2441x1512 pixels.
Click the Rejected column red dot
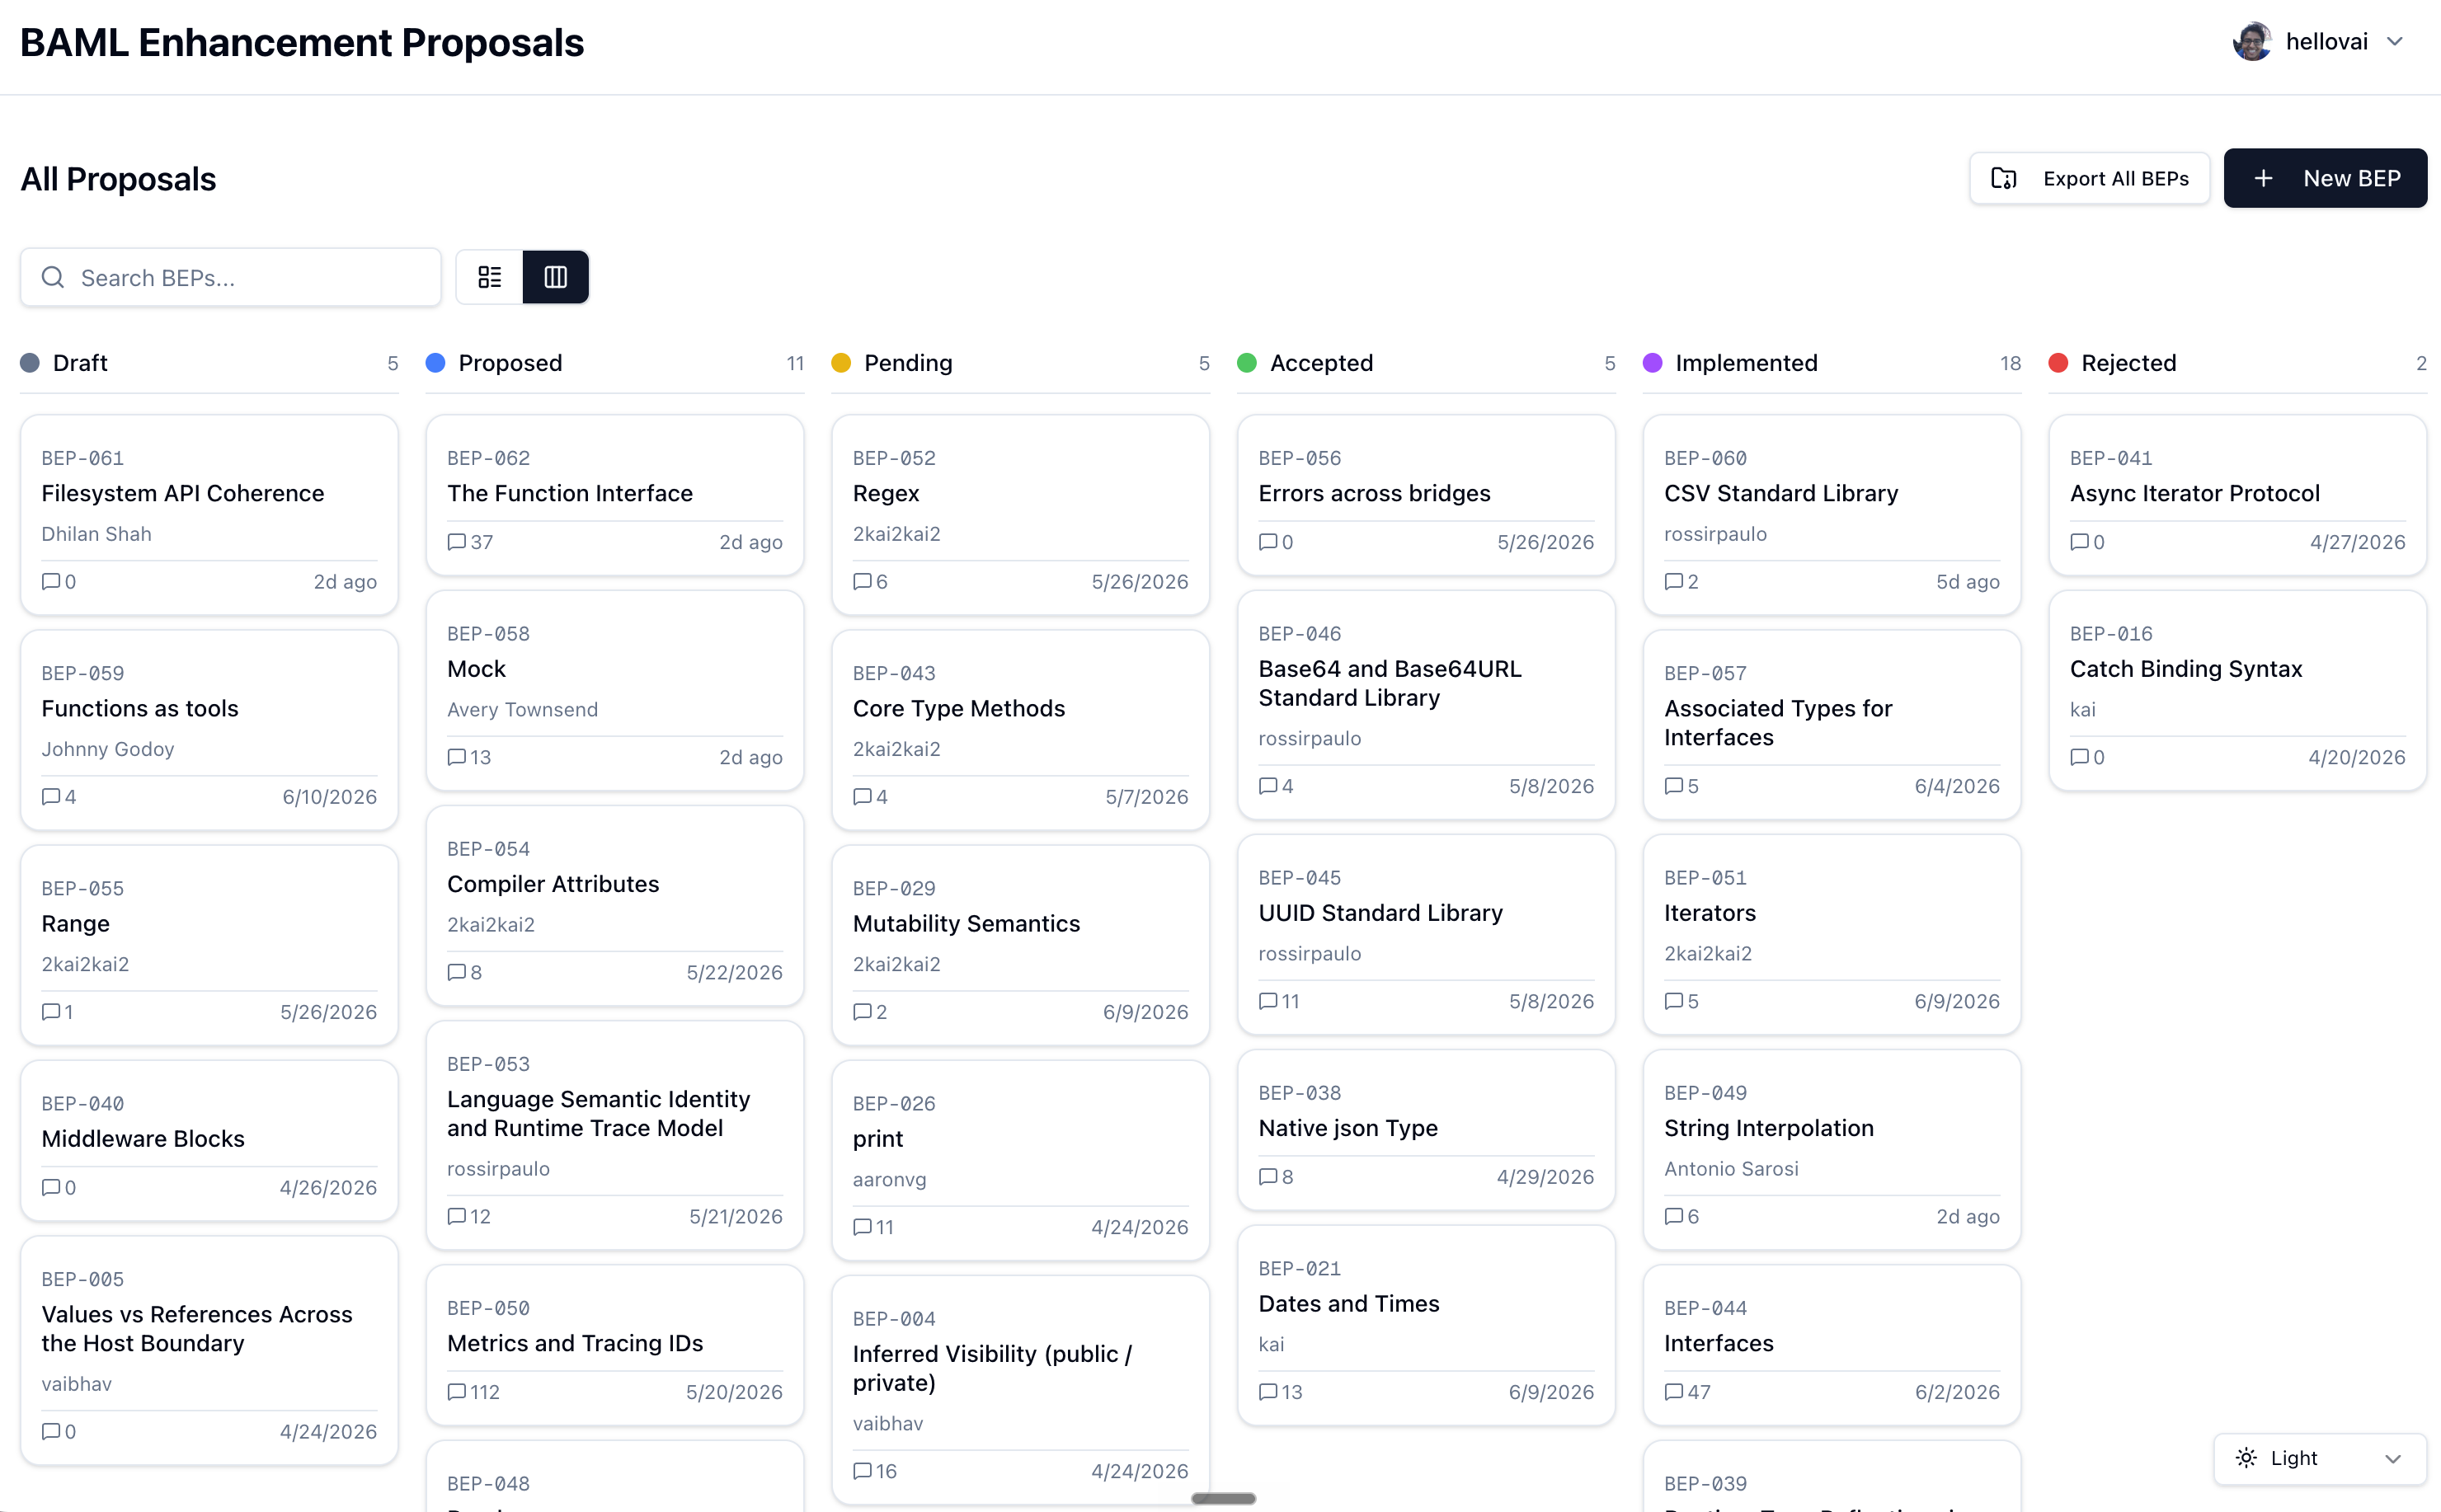tap(2058, 363)
